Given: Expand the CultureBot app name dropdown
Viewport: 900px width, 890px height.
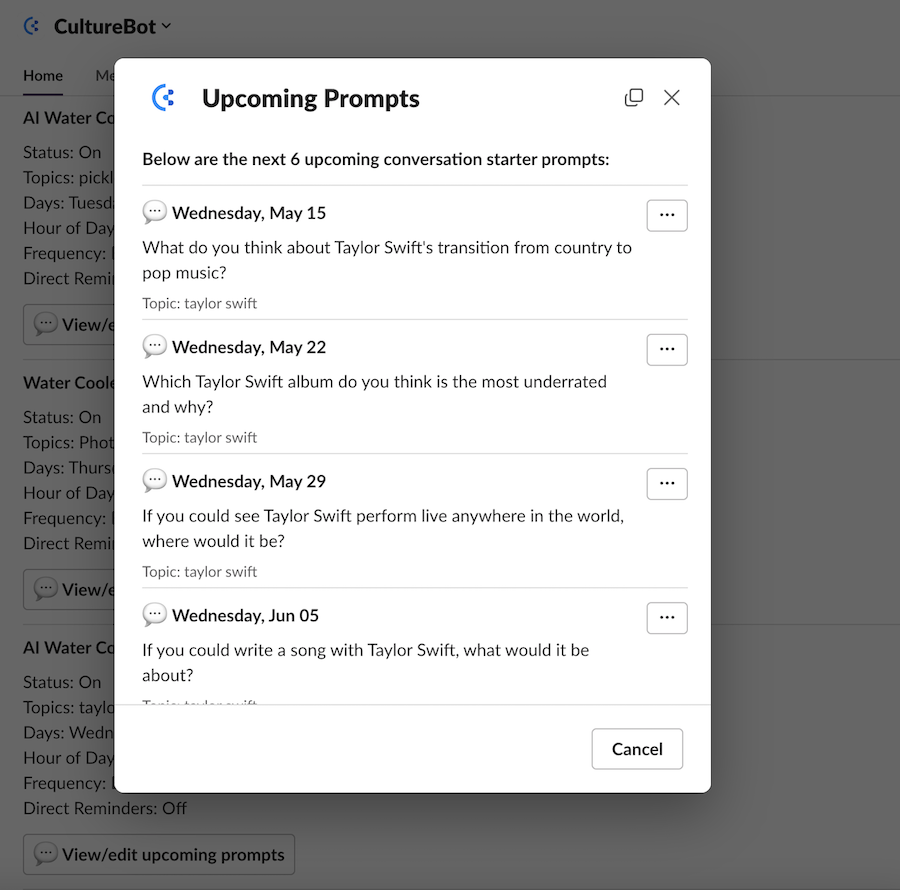Looking at the screenshot, I should [x=166, y=26].
